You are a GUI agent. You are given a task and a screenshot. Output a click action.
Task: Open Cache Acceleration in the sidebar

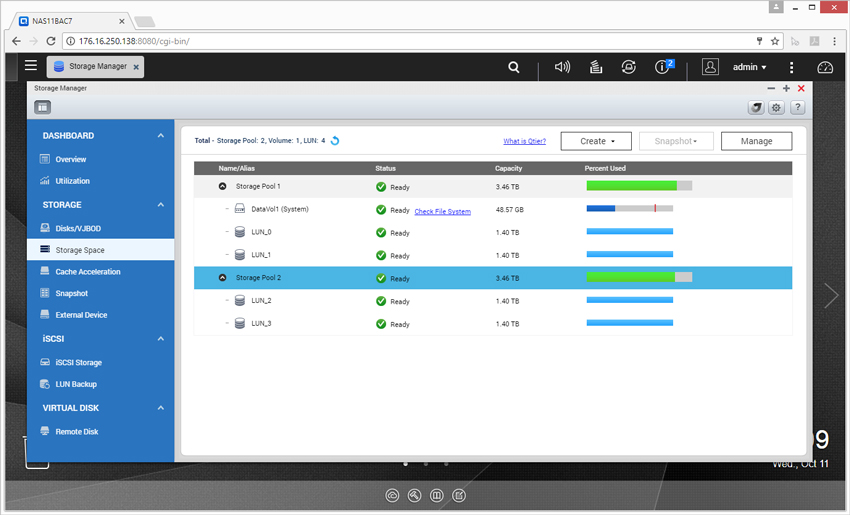tap(87, 272)
